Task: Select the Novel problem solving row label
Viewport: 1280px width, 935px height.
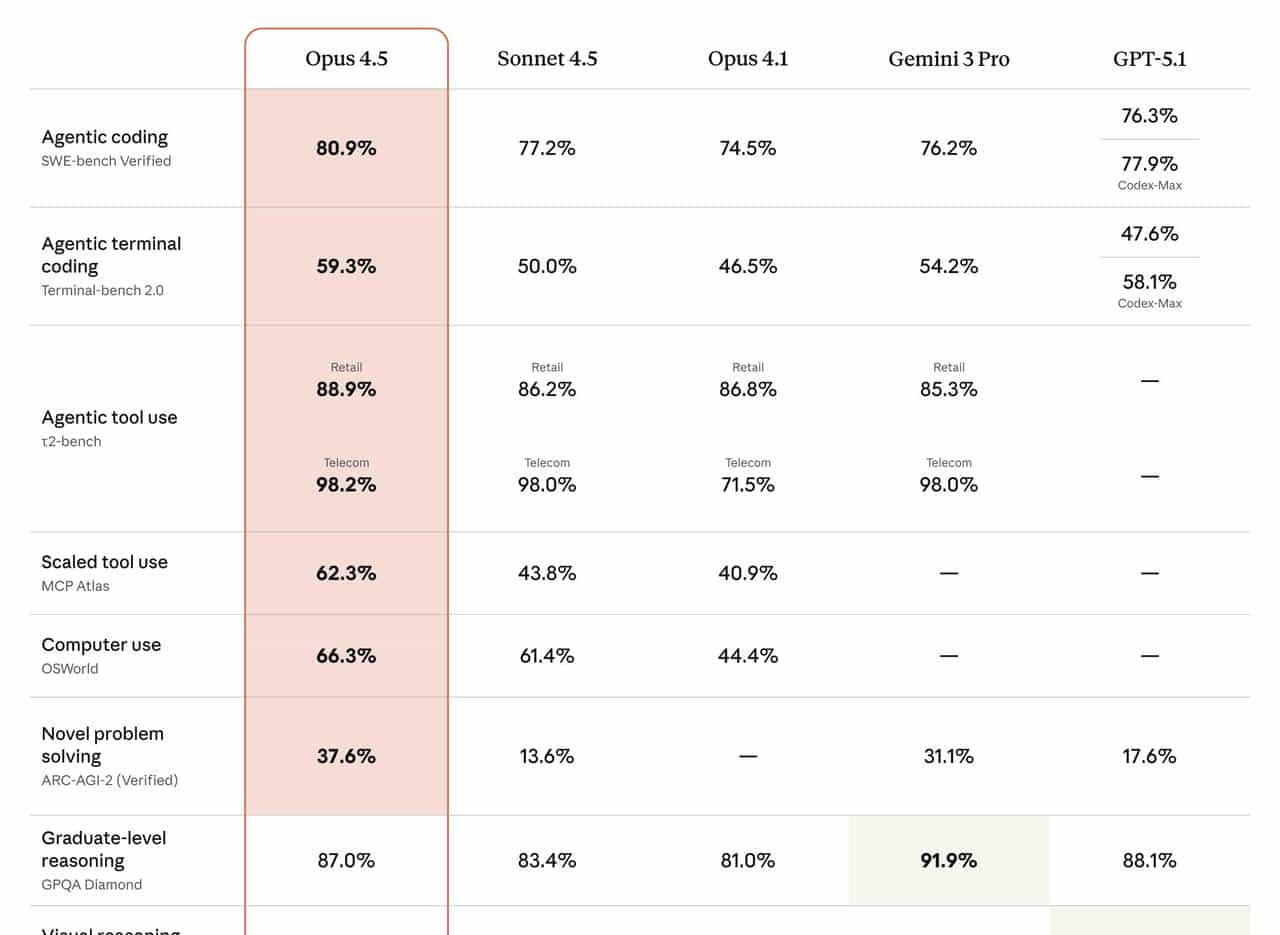Action: pyautogui.click(x=102, y=745)
